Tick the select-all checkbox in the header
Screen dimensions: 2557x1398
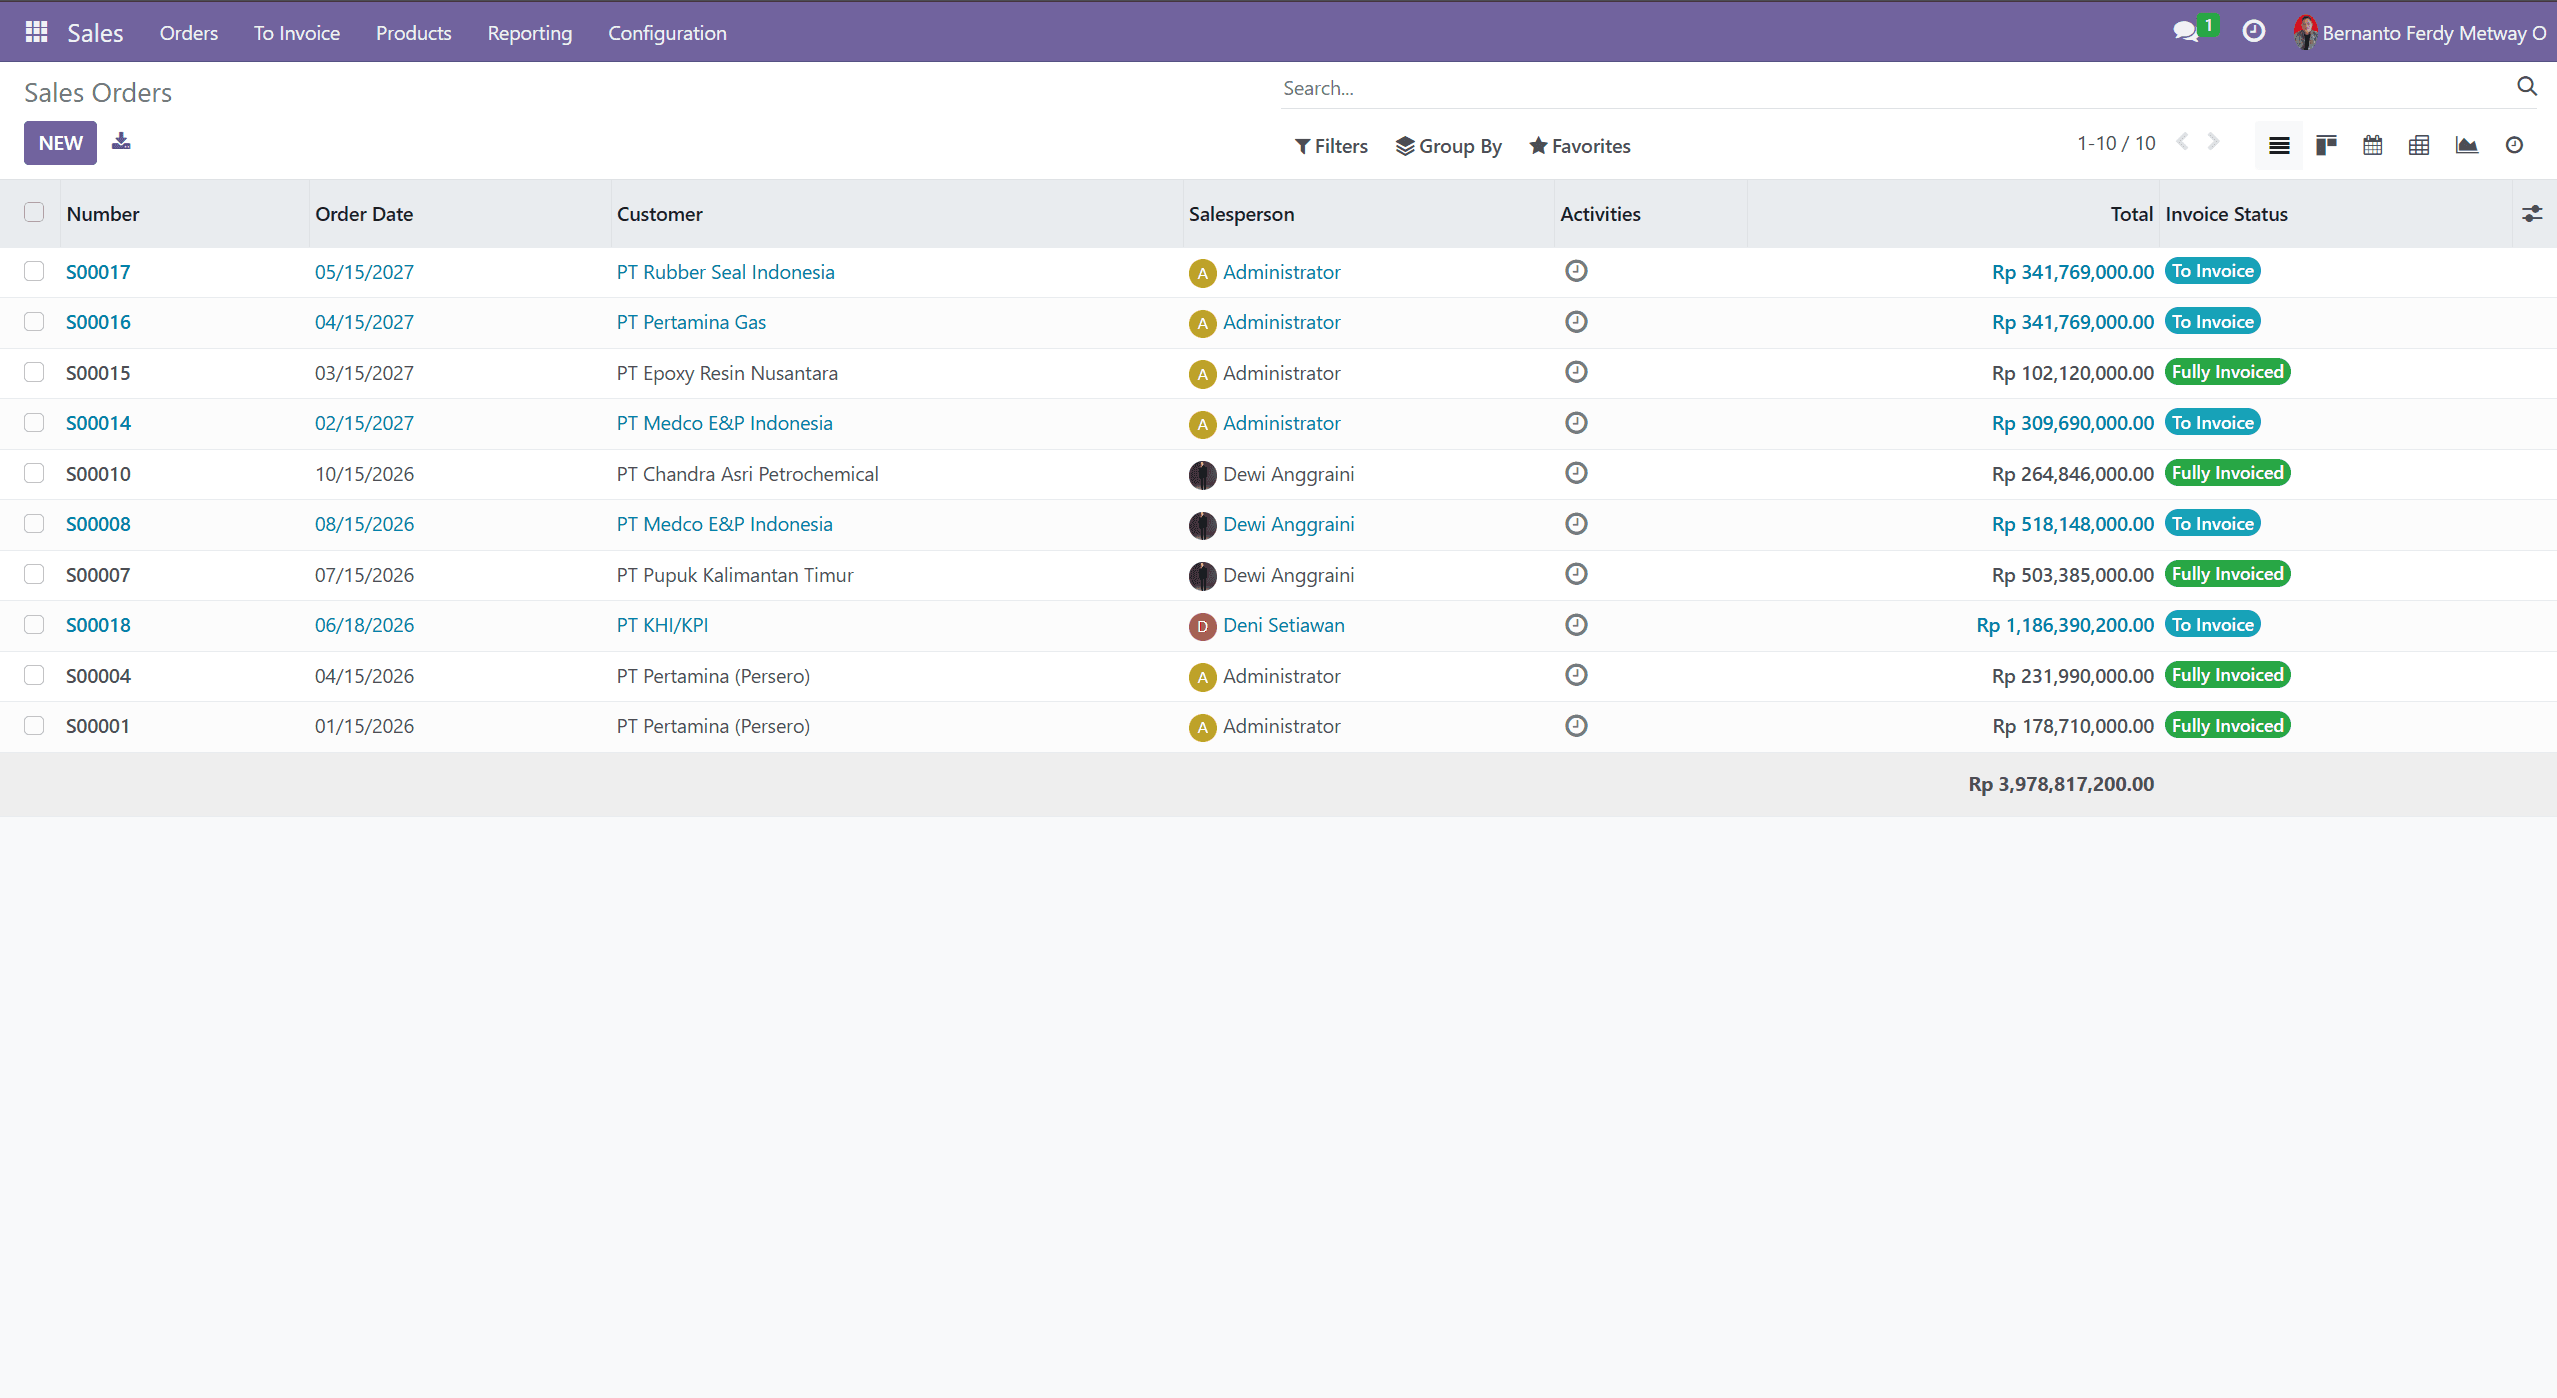[34, 212]
